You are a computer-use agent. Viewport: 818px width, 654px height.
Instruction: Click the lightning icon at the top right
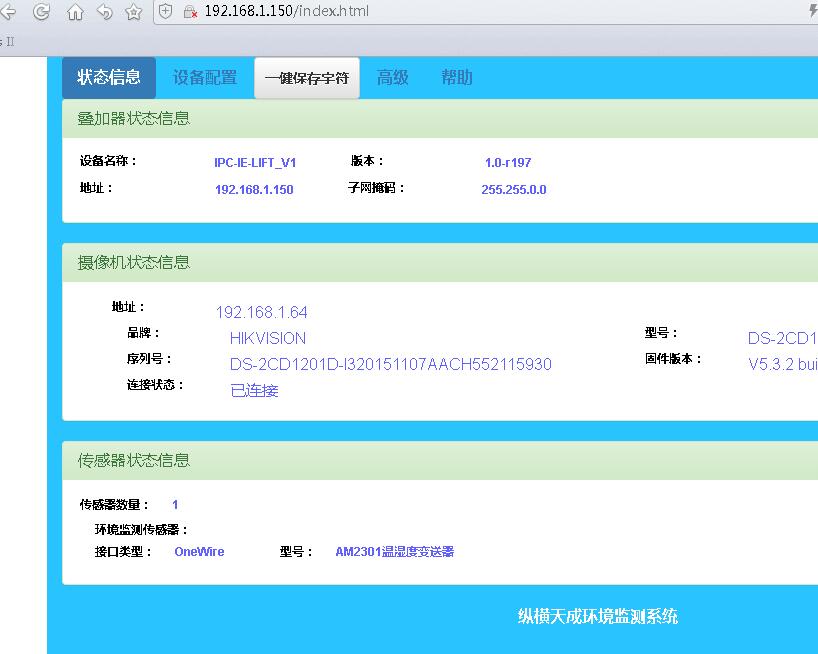click(812, 10)
